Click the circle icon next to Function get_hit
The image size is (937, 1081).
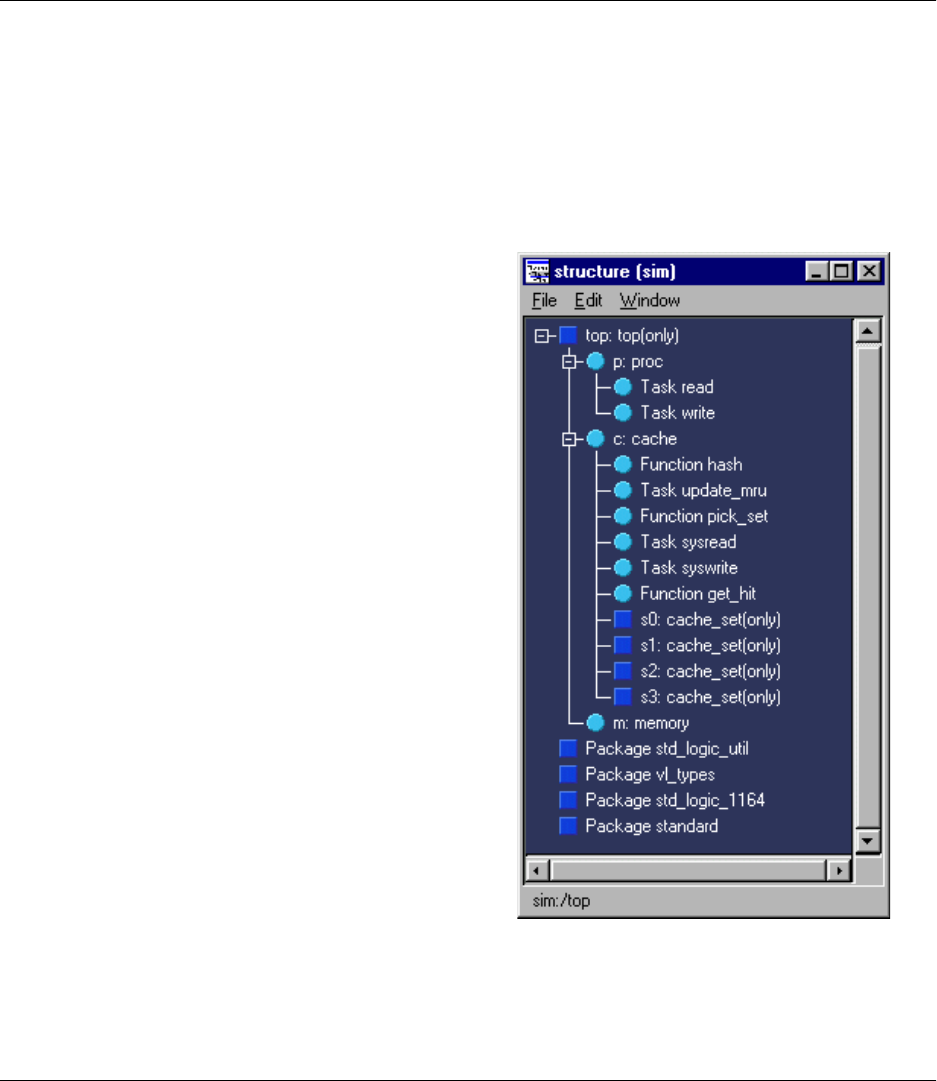coord(623,594)
